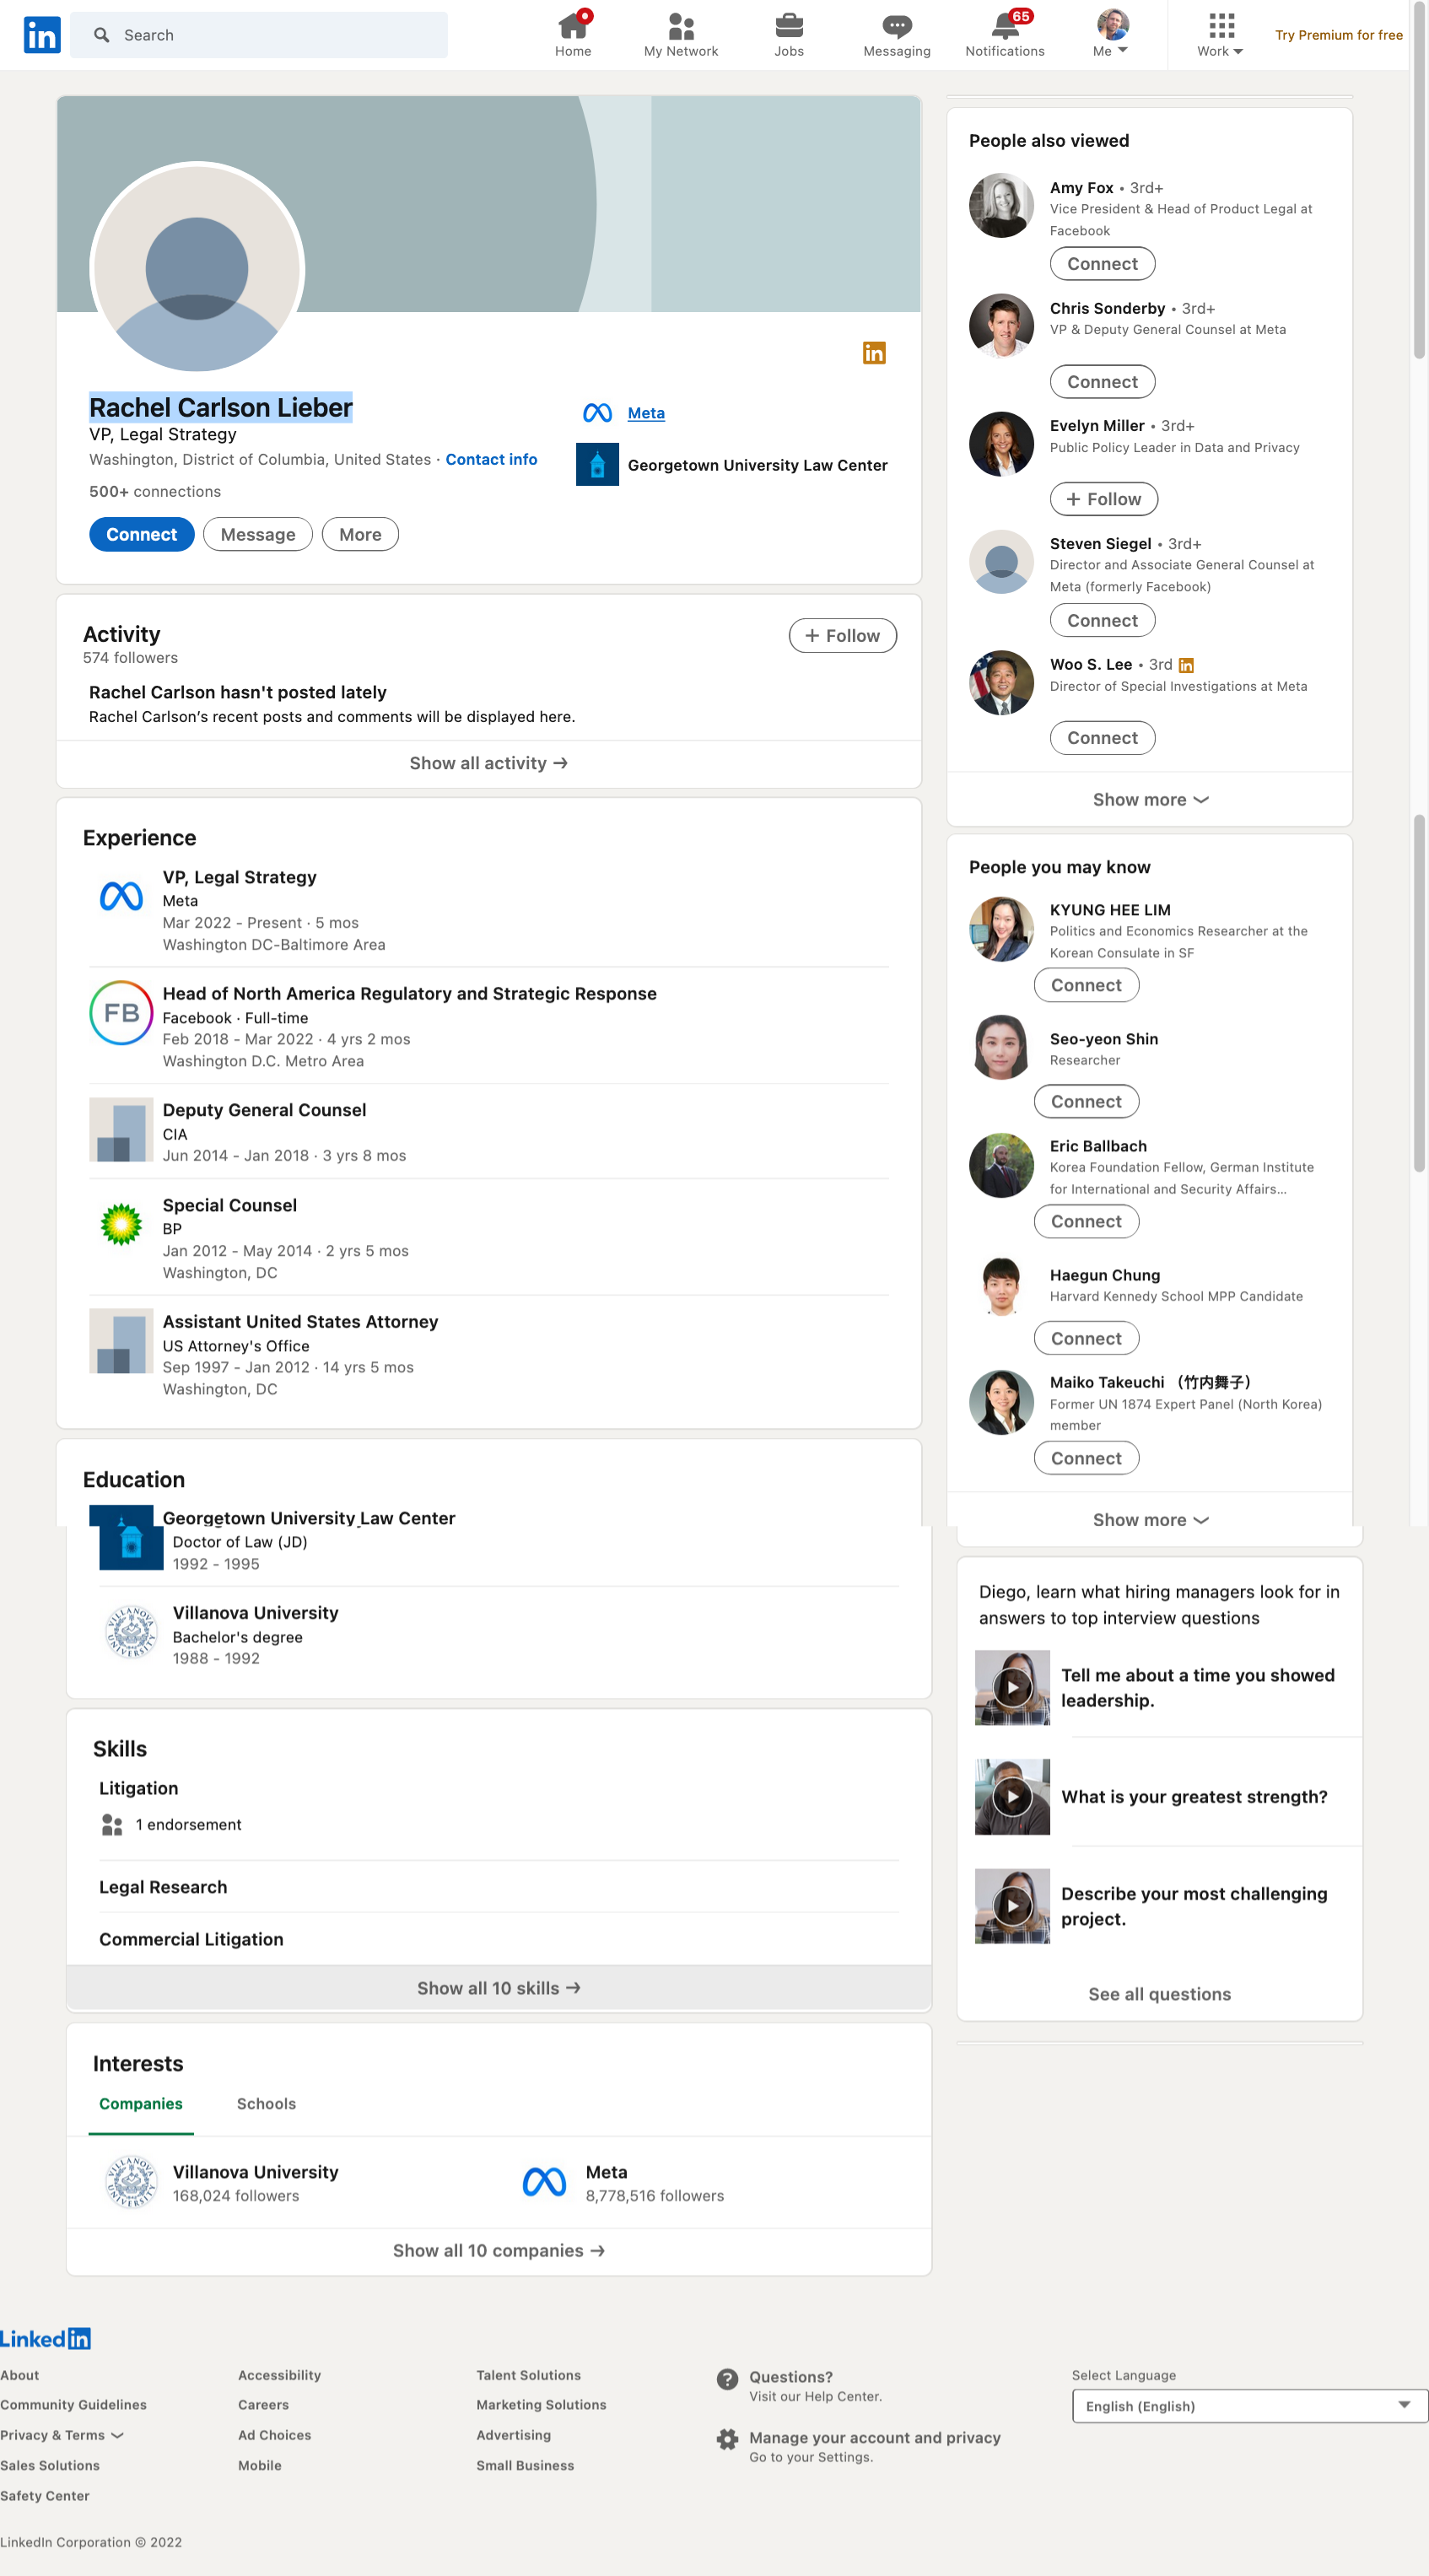
Task: Open Contact info link
Action: tap(491, 460)
